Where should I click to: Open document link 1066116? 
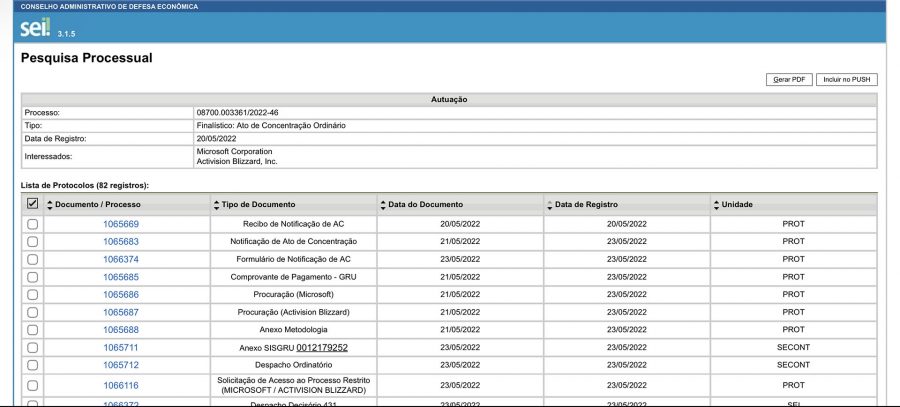[121, 386]
